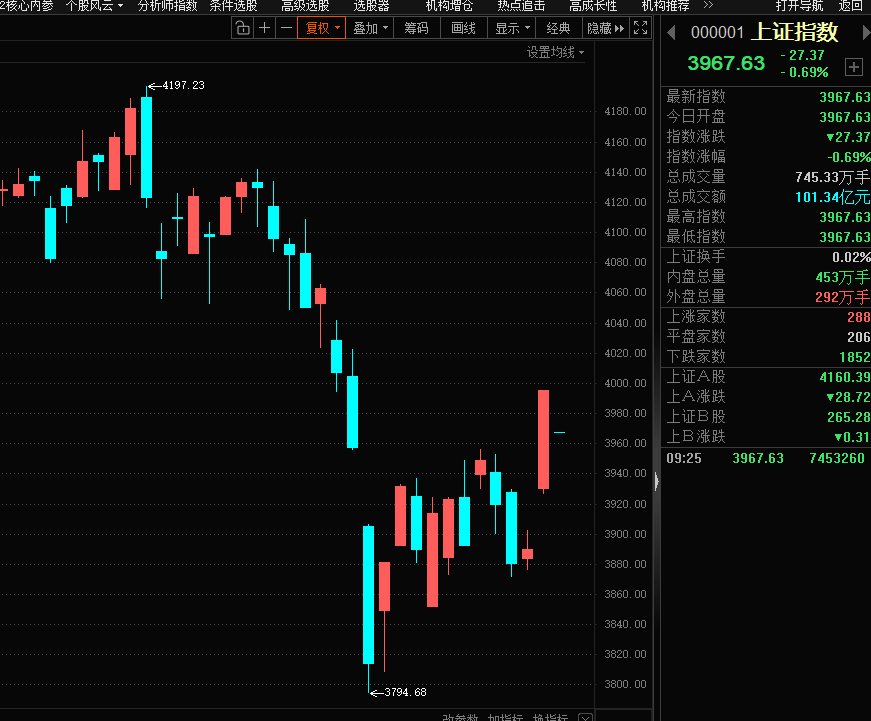Expand the 叠加 overlay dropdown
The width and height of the screenshot is (871, 721).
click(369, 28)
